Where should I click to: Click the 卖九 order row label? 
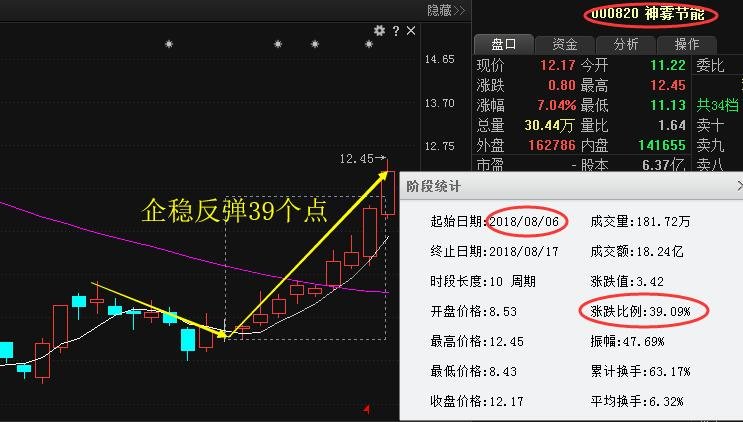coord(710,145)
